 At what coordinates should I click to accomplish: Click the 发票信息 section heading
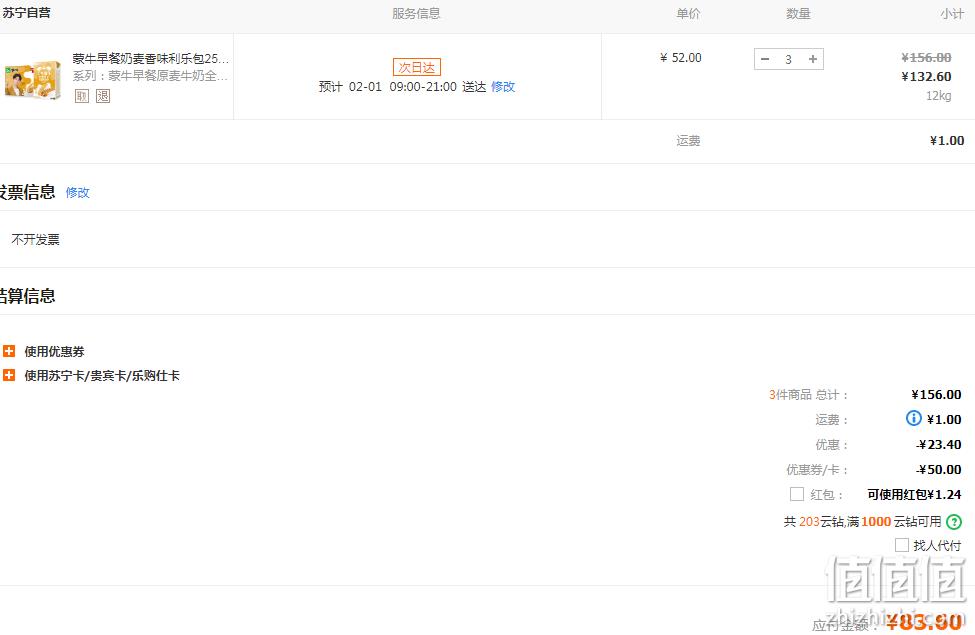(27, 192)
